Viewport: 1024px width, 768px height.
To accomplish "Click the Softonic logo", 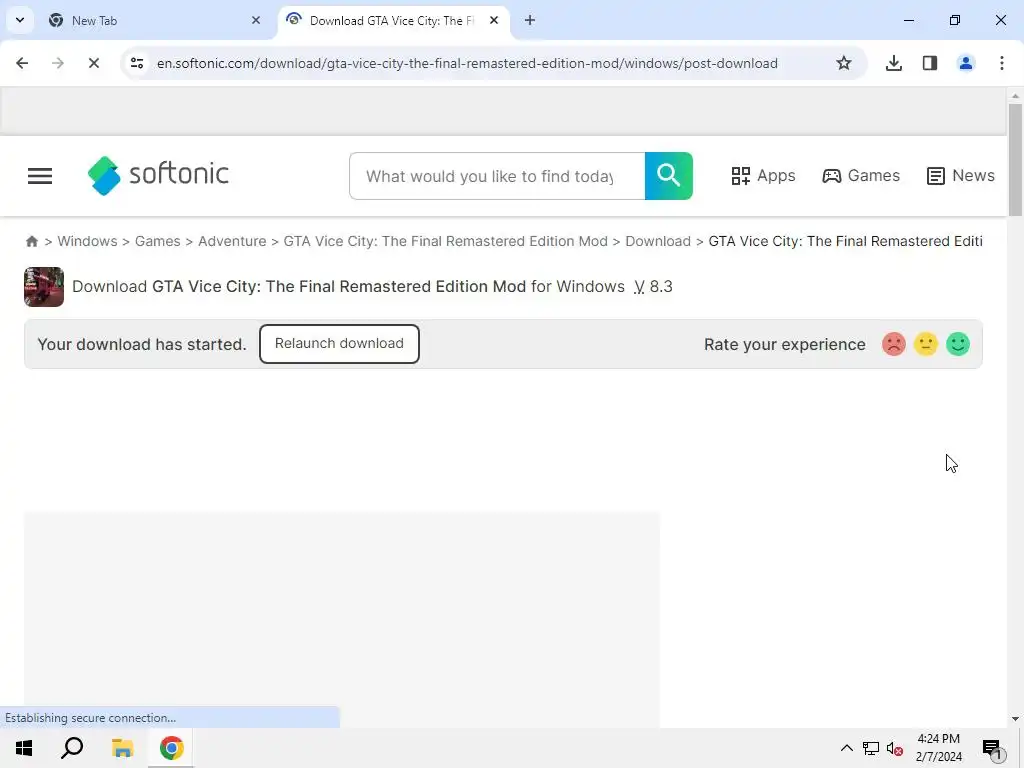I will click(158, 175).
